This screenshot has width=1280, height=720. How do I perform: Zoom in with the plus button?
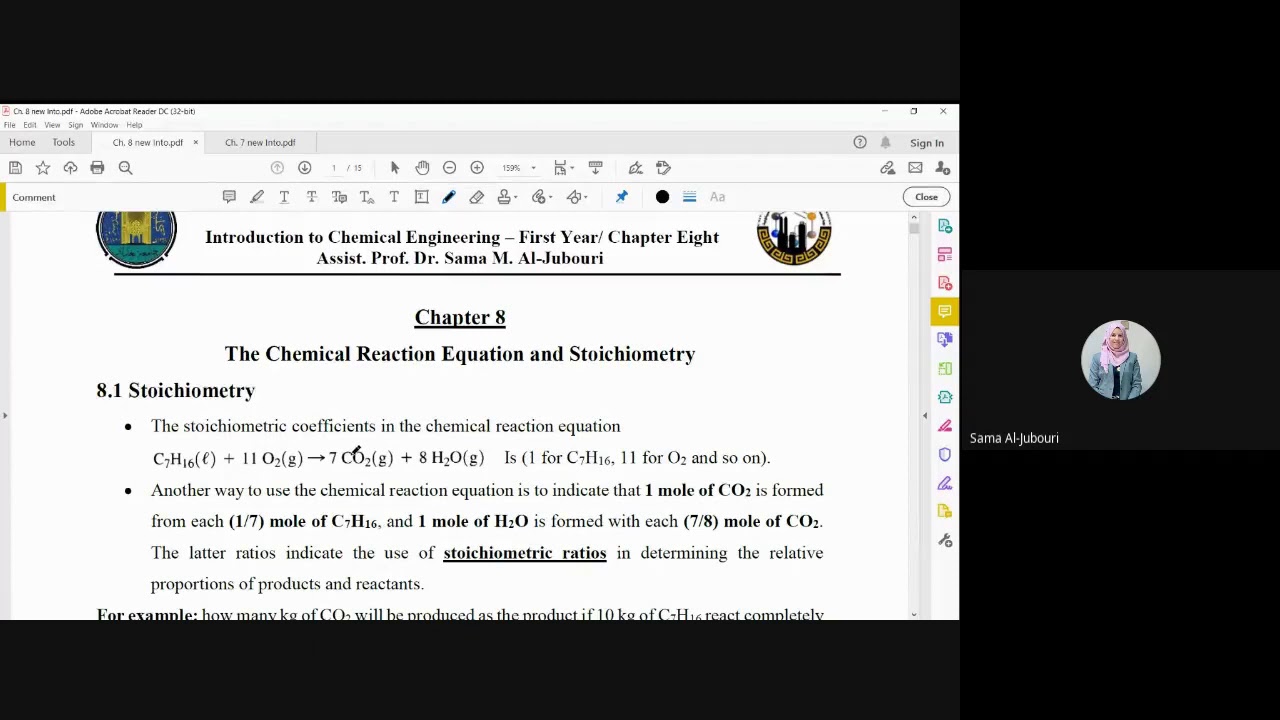click(477, 168)
